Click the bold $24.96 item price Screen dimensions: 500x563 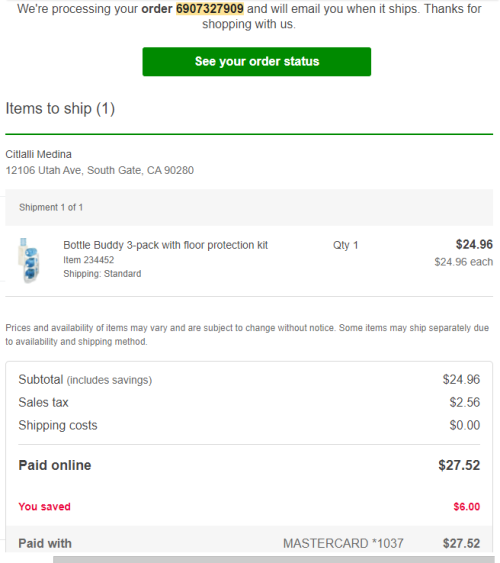pos(474,245)
